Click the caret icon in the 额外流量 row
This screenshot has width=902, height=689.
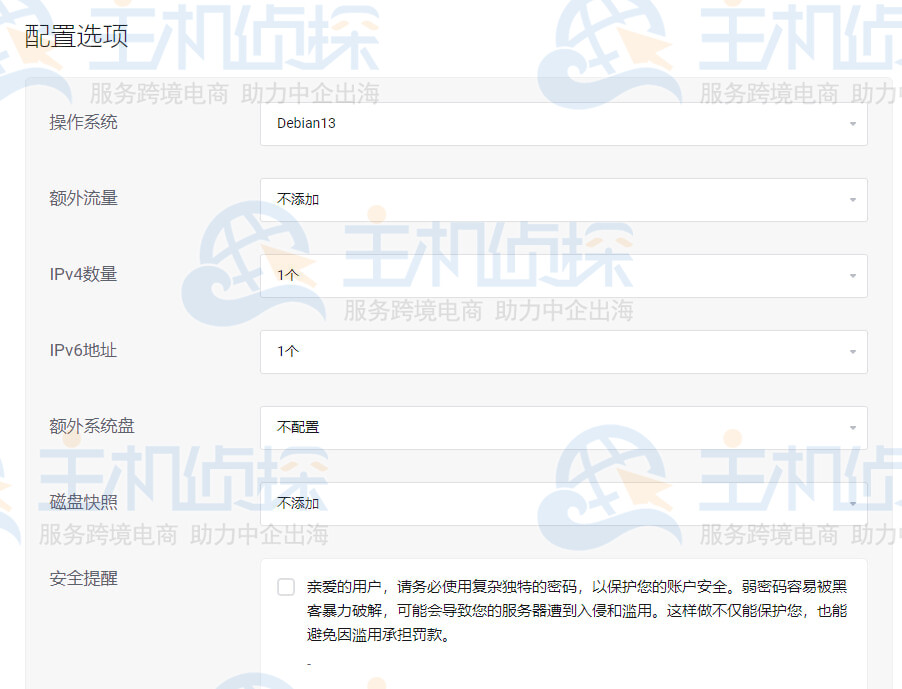pos(852,200)
